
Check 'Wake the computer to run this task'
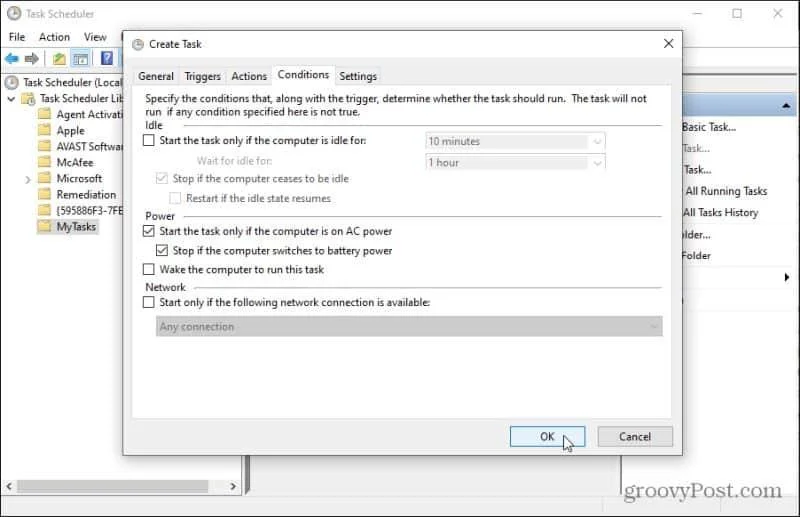click(148, 269)
